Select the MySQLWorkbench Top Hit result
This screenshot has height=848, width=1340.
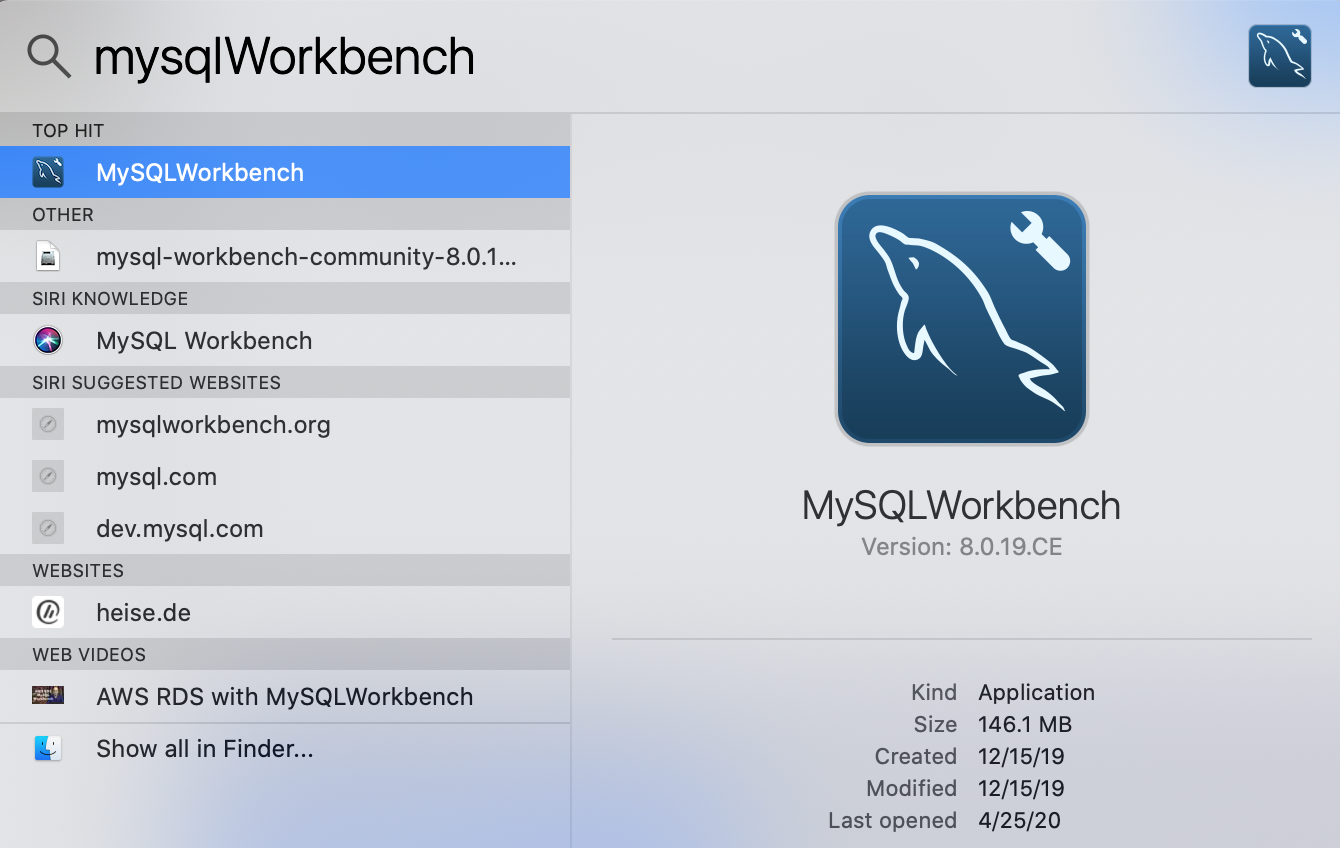point(200,171)
